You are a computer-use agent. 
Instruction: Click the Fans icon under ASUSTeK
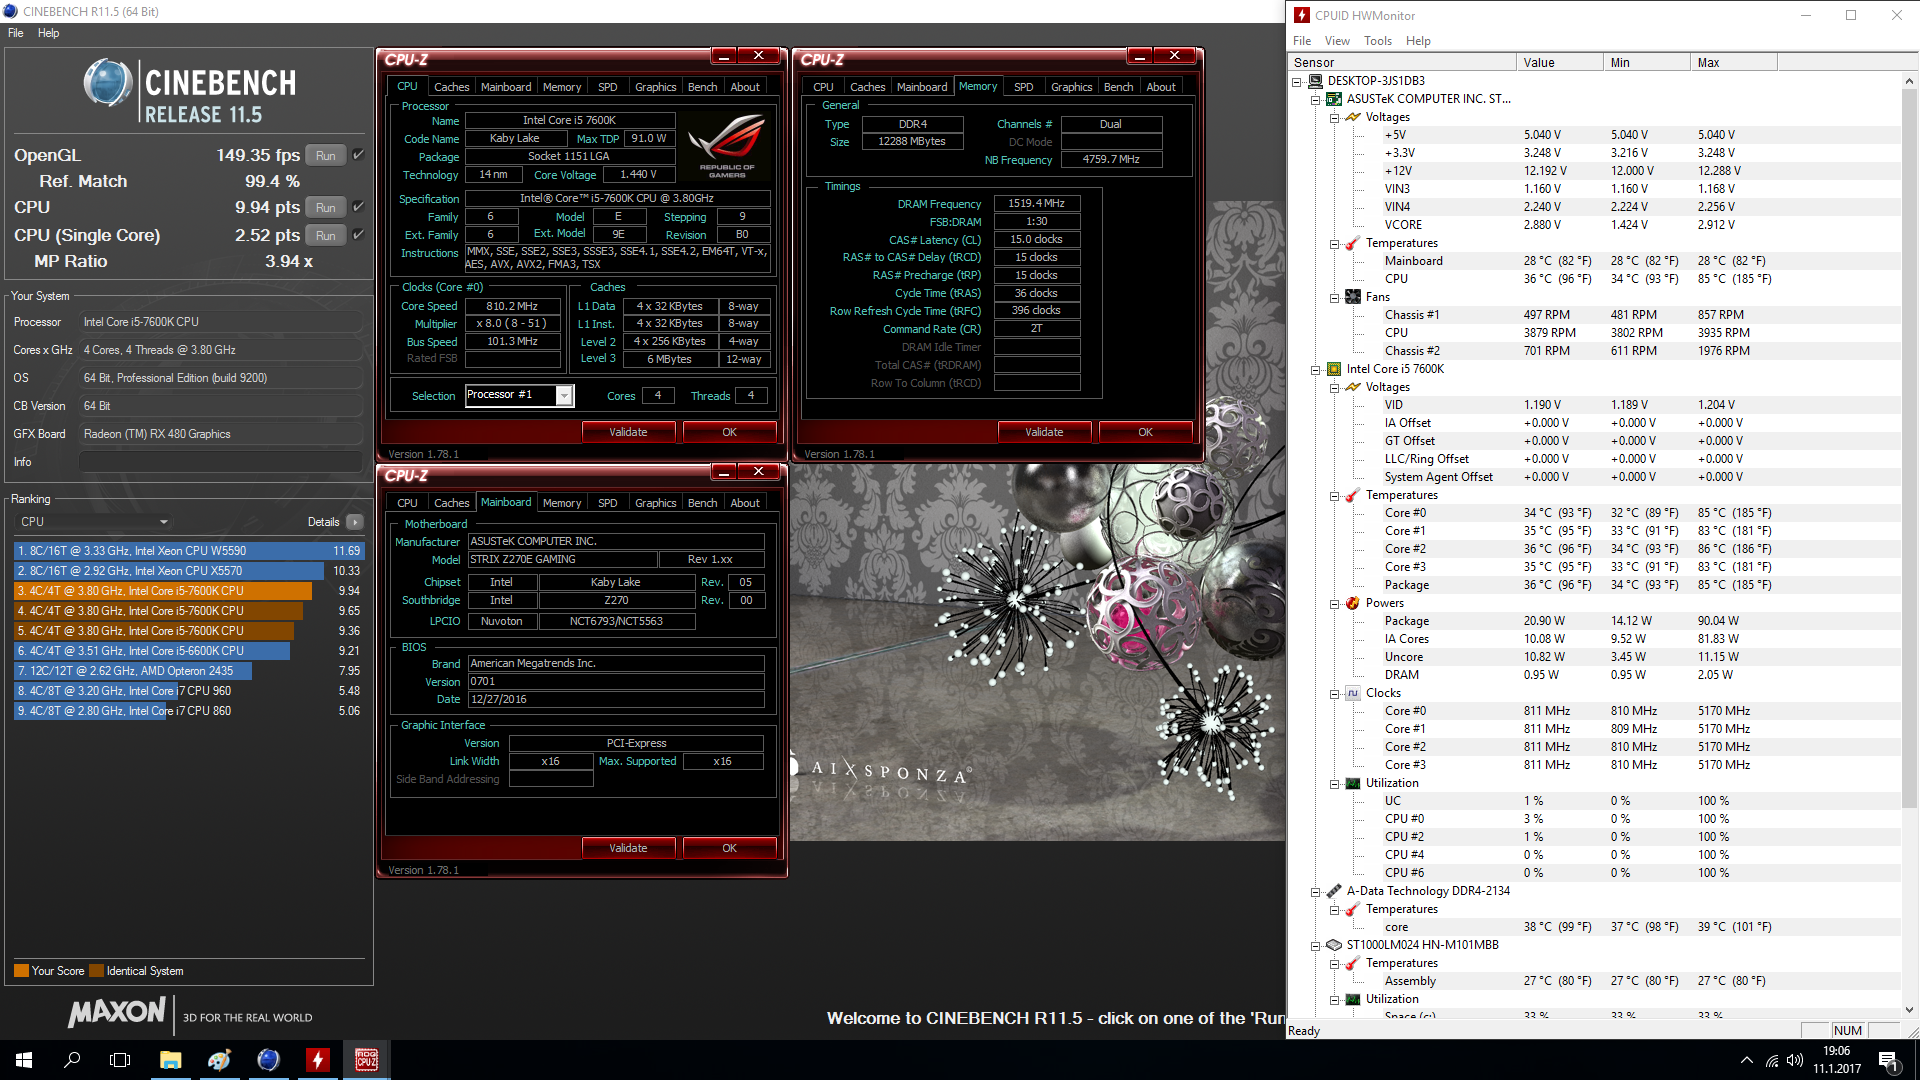1353,297
